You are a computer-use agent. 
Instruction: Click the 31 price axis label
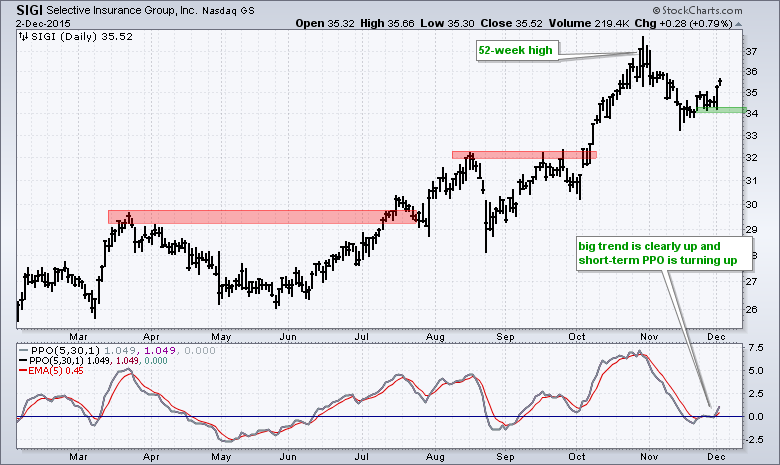pos(752,181)
